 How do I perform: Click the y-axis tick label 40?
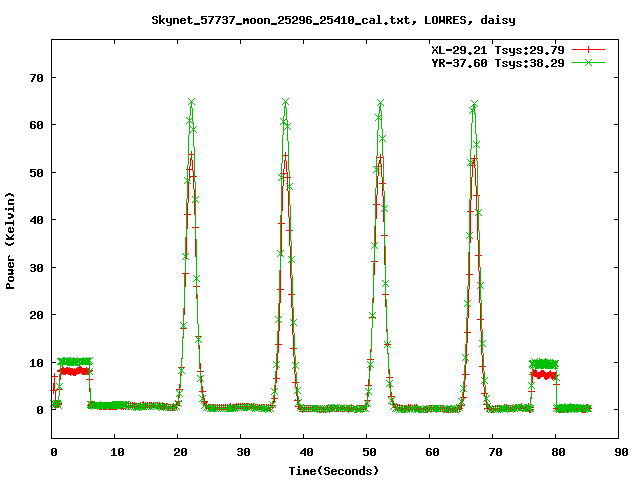(37, 220)
